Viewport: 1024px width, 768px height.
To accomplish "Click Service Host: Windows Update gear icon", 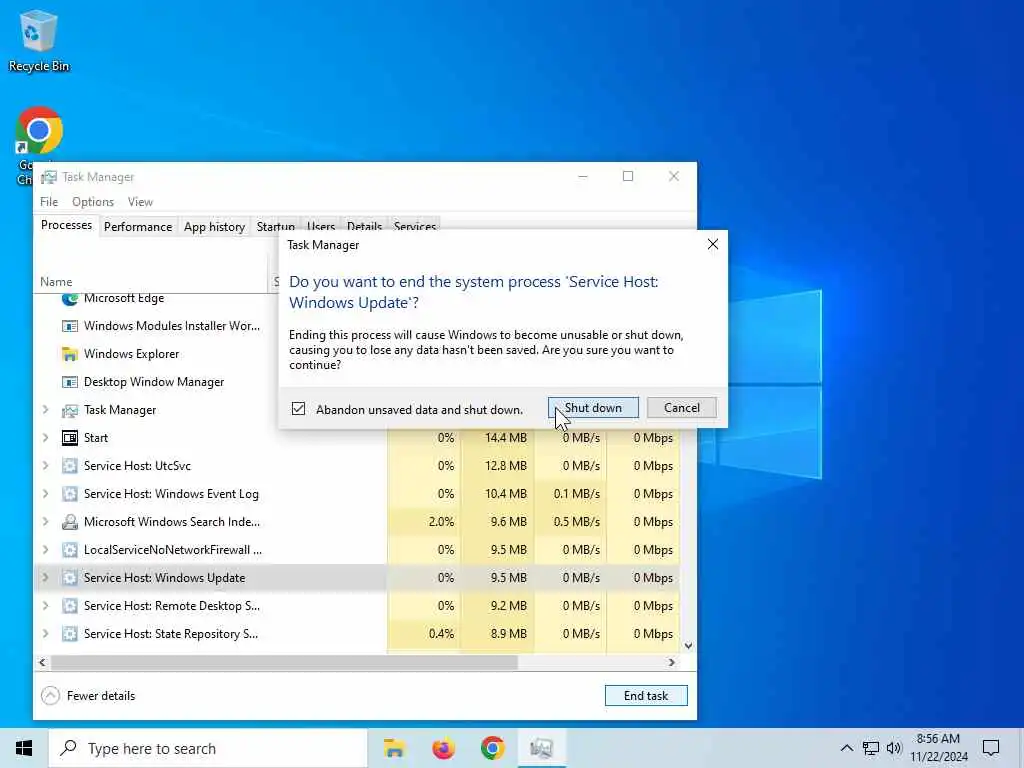I will (70, 578).
